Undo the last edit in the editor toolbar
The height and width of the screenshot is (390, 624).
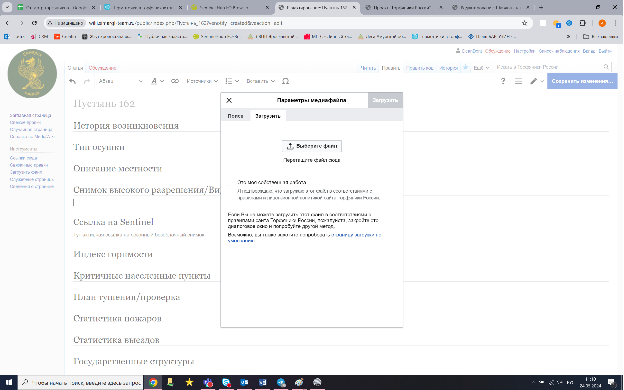coord(72,81)
